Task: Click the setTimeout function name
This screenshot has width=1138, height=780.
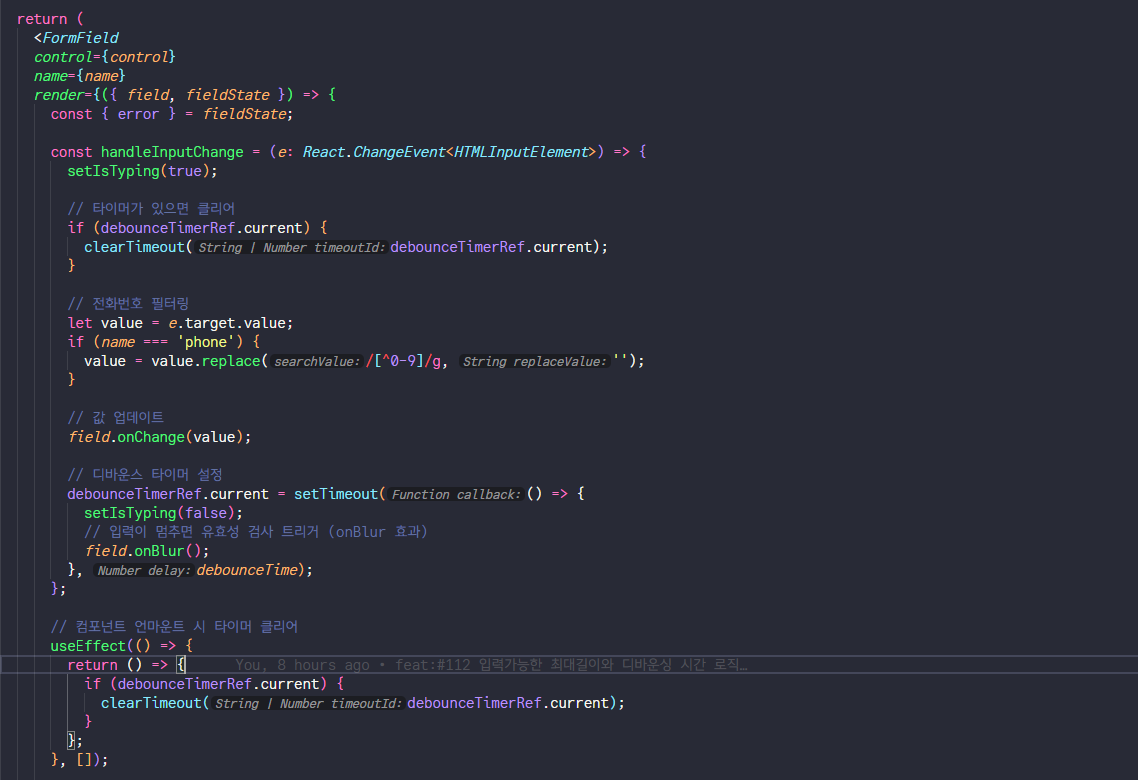Action: click(335, 494)
